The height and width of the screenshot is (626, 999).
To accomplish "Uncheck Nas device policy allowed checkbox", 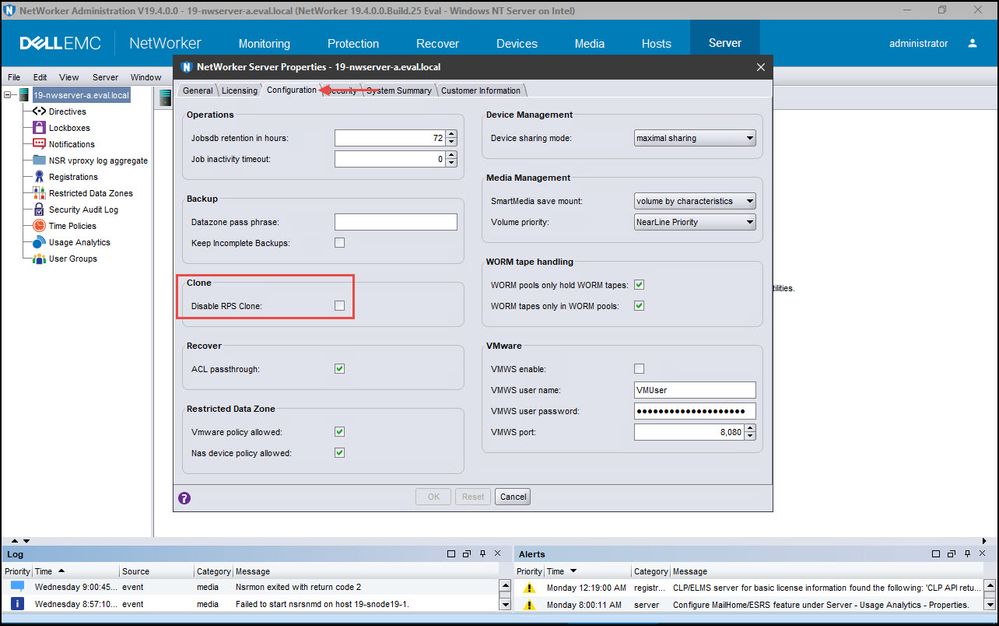I will tap(340, 453).
